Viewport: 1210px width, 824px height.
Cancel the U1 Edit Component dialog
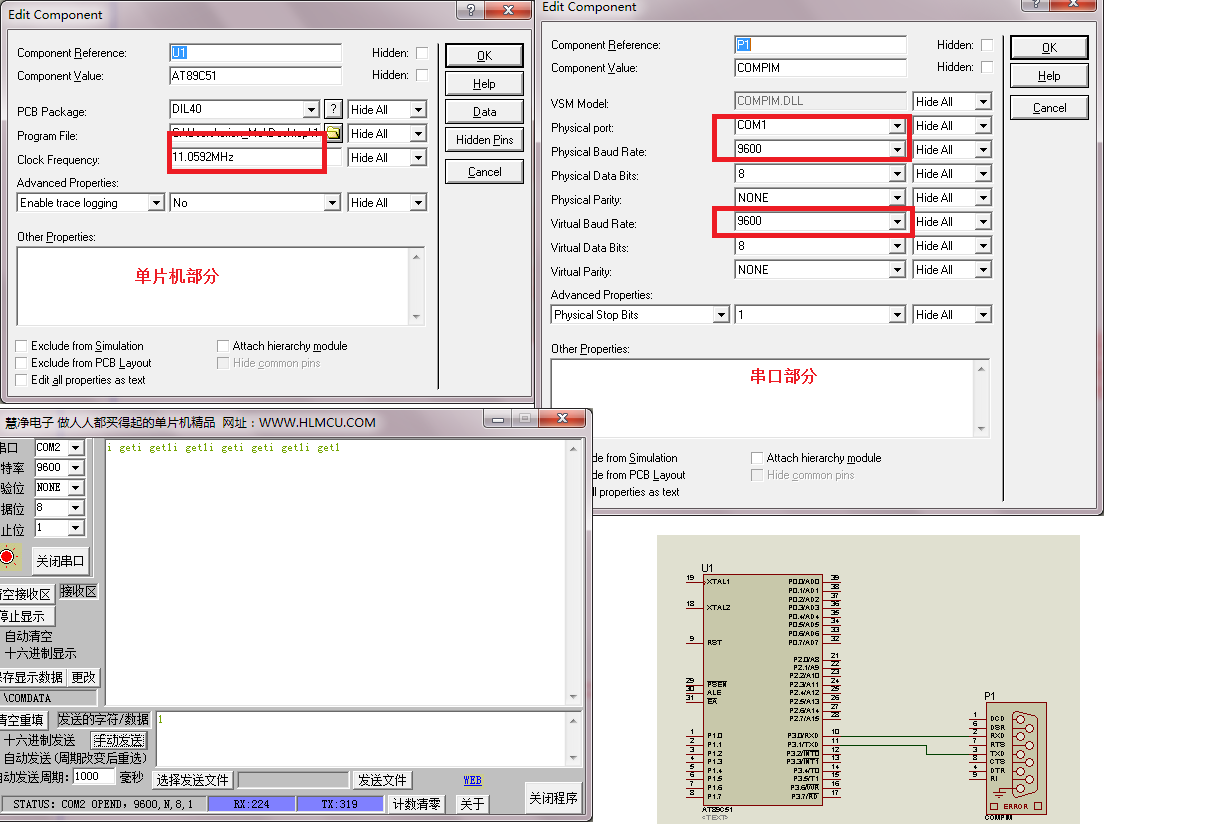[x=484, y=172]
